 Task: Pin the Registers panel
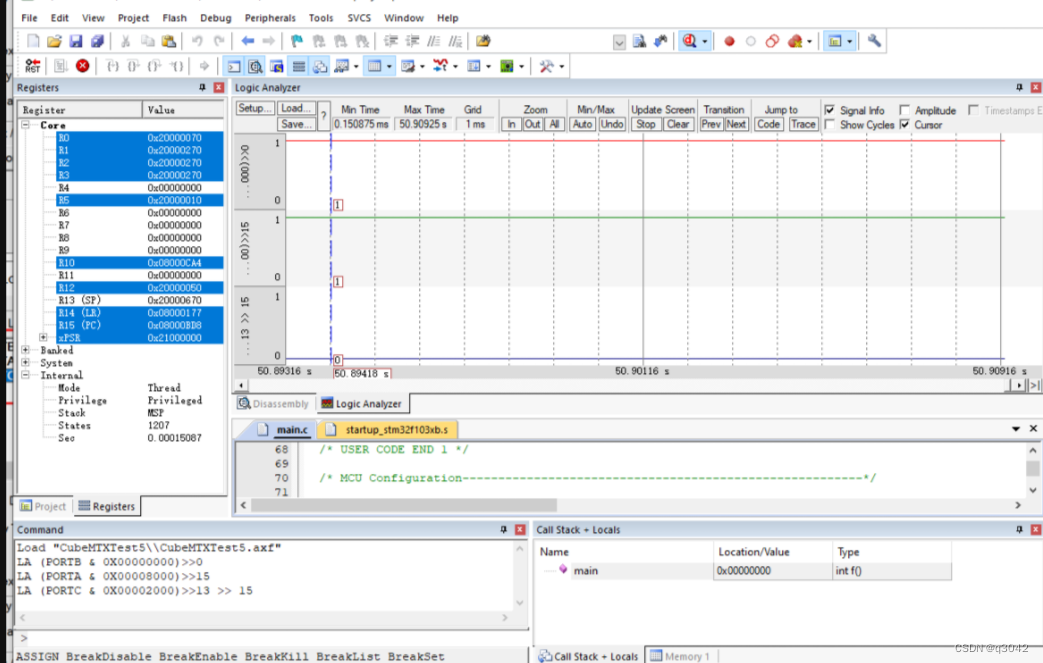pyautogui.click(x=202, y=87)
